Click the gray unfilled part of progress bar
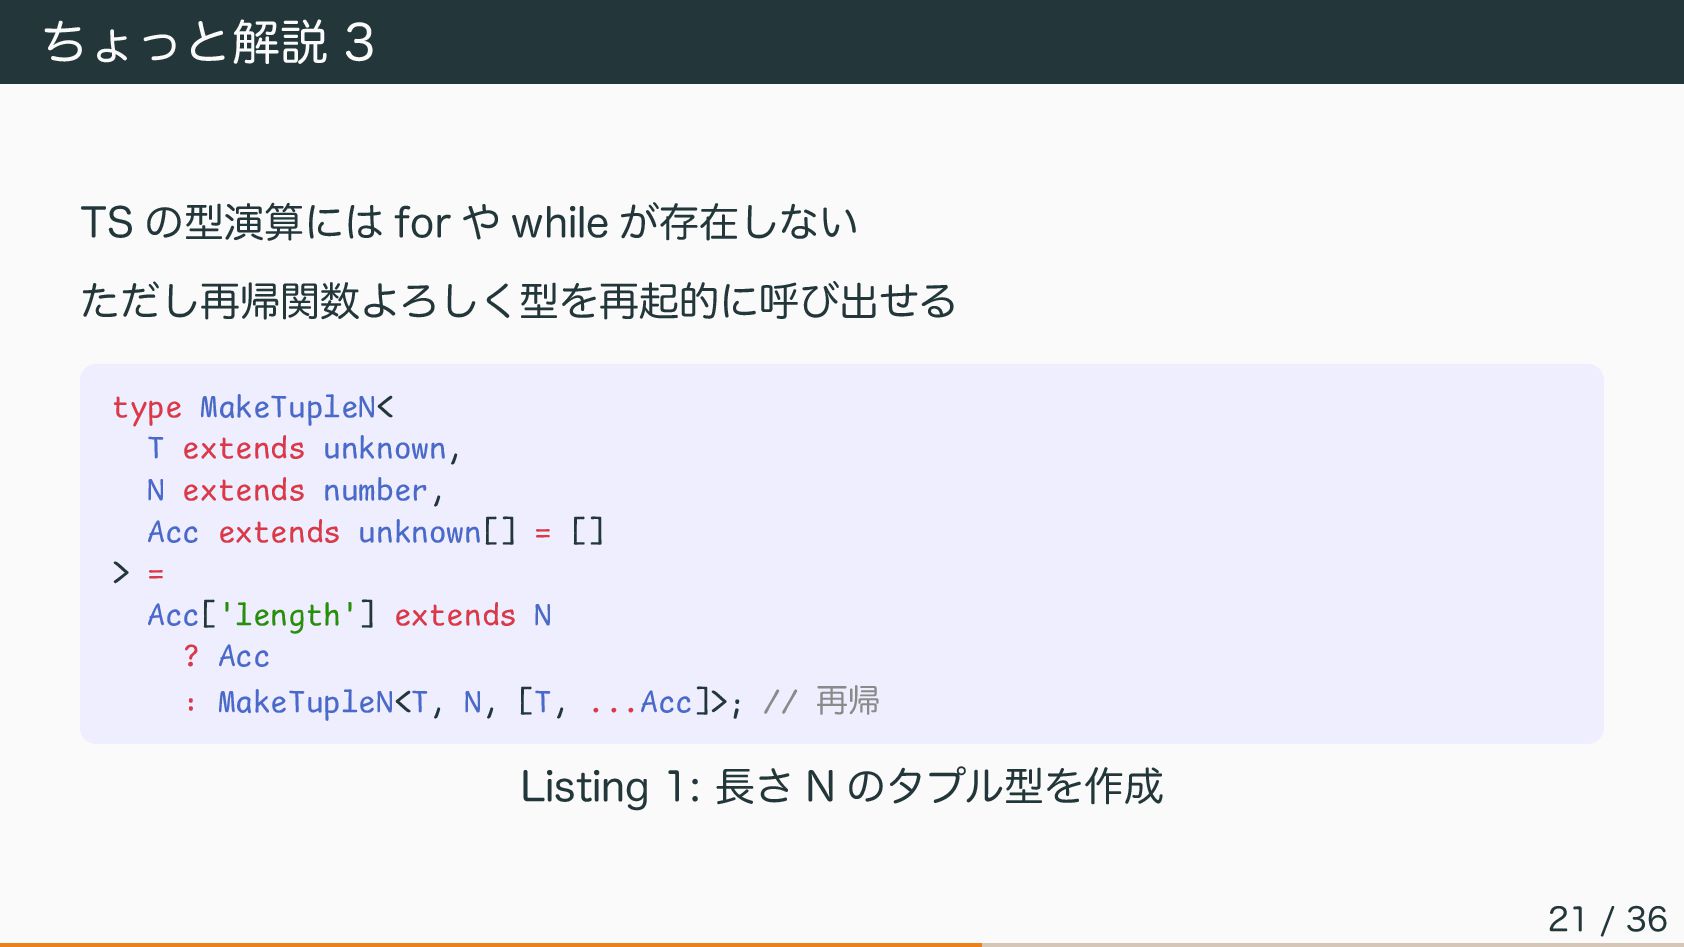 coord(1332,944)
